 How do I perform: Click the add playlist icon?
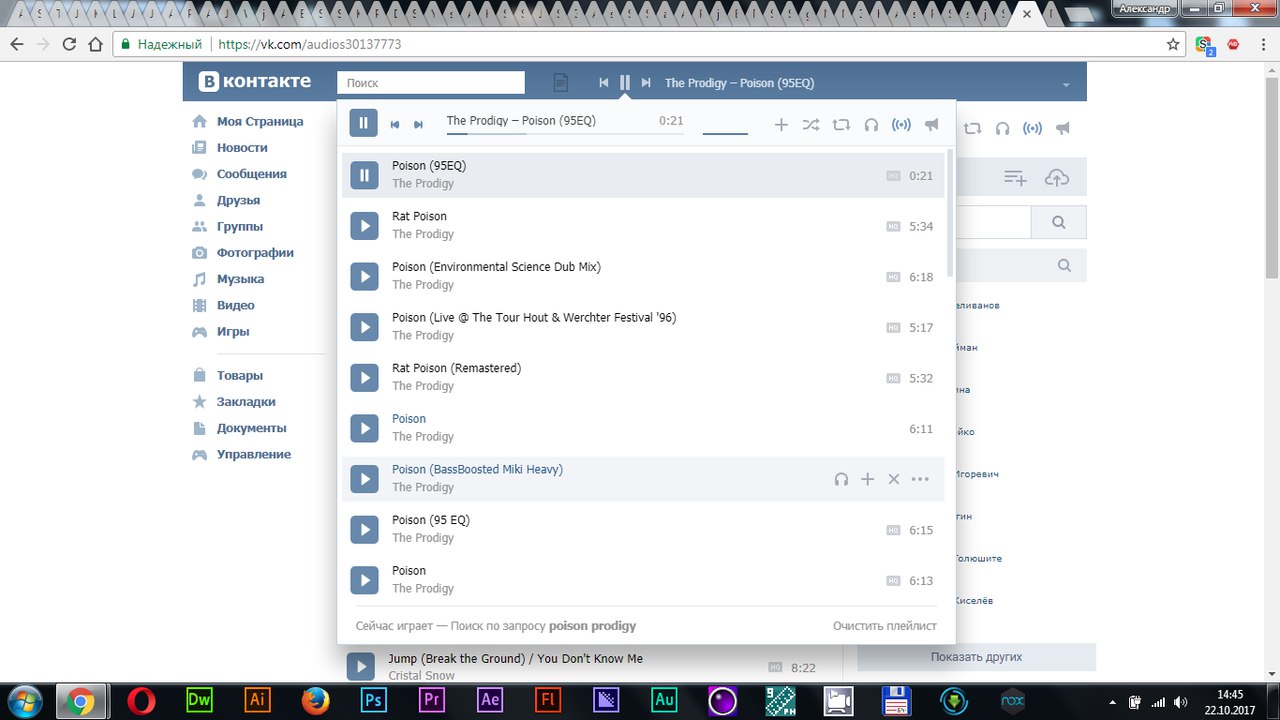[1015, 178]
